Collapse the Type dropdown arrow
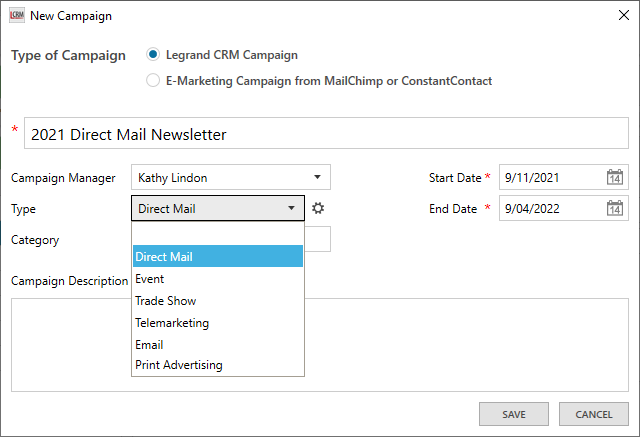Viewport: 640px width, 437px height. click(291, 208)
